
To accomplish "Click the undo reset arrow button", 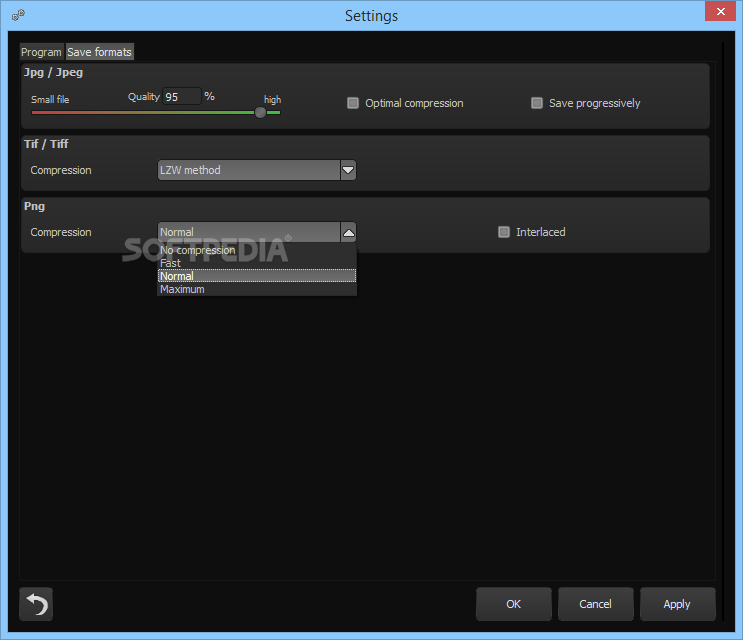I will [36, 604].
